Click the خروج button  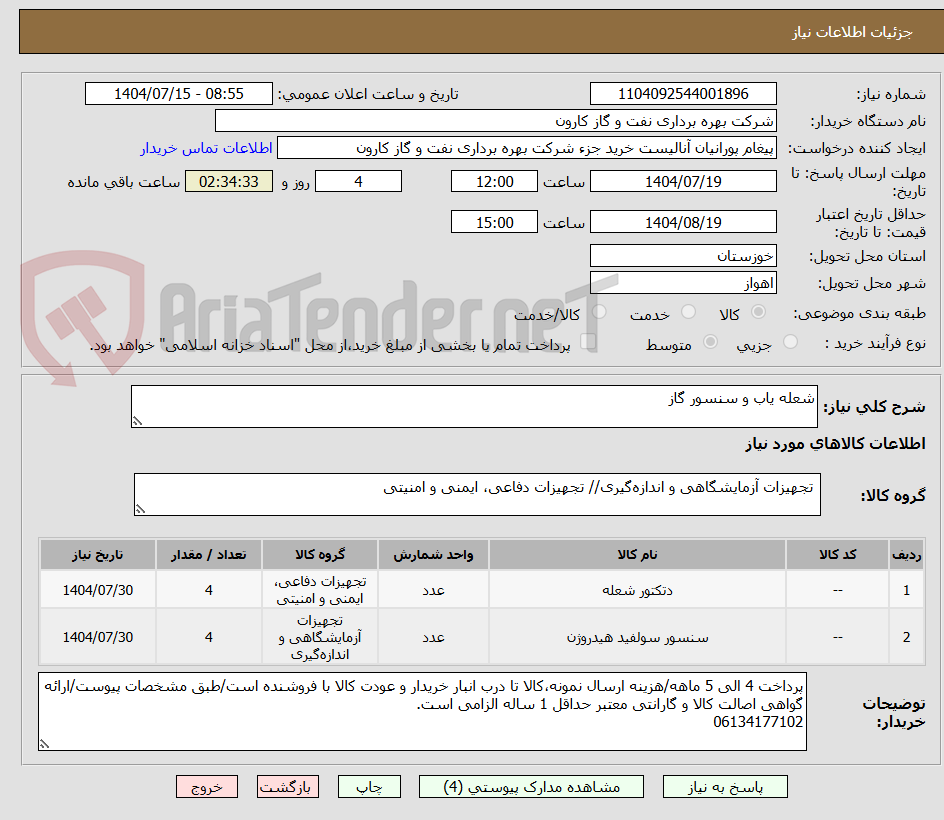207,786
